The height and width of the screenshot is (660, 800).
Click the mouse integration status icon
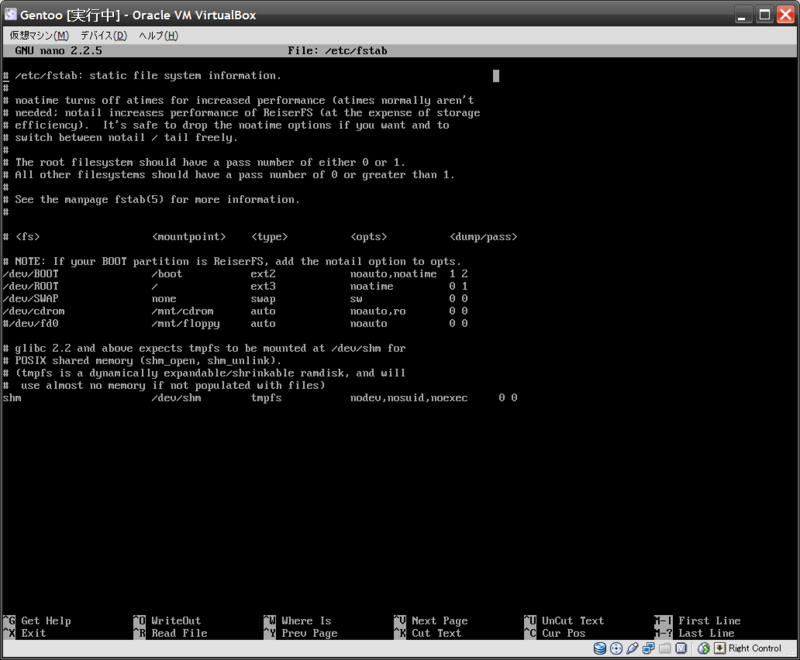[704, 648]
